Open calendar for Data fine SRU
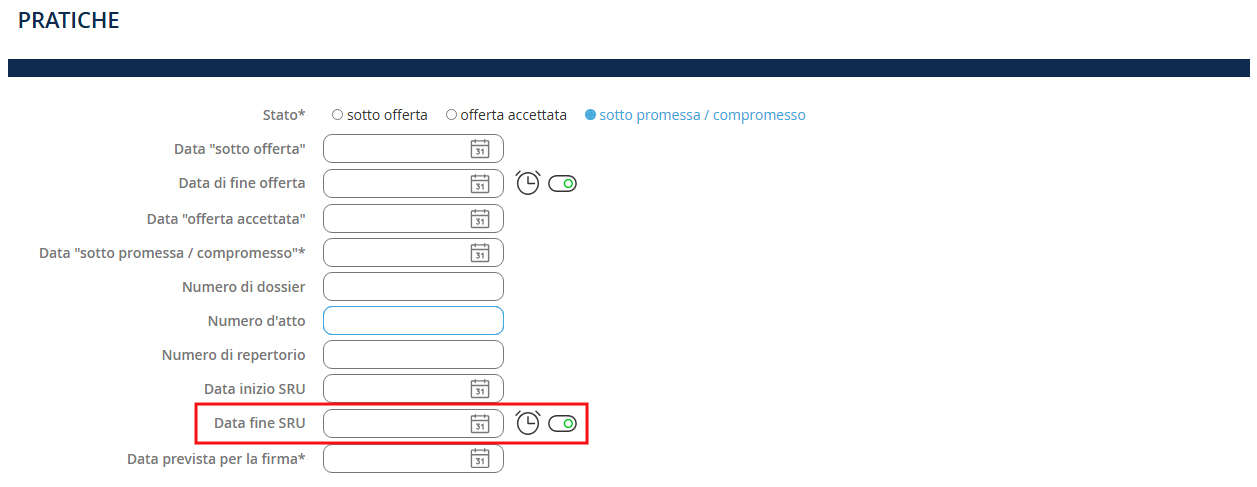The image size is (1257, 487). 479,423
